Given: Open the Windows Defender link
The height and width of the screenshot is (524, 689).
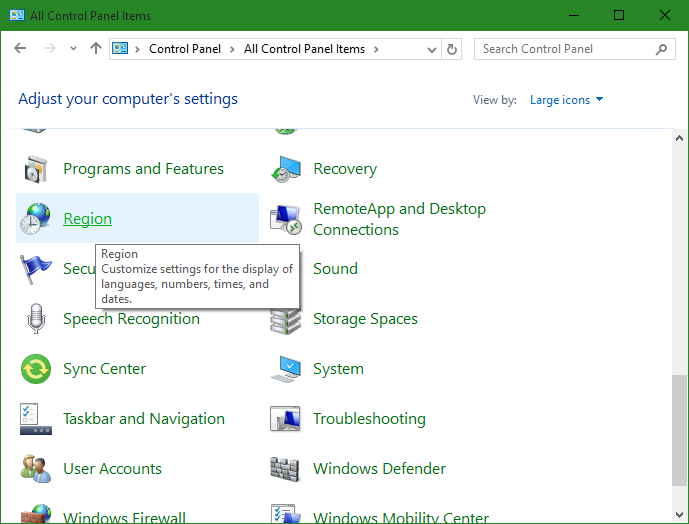Looking at the screenshot, I should pyautogui.click(x=379, y=469).
